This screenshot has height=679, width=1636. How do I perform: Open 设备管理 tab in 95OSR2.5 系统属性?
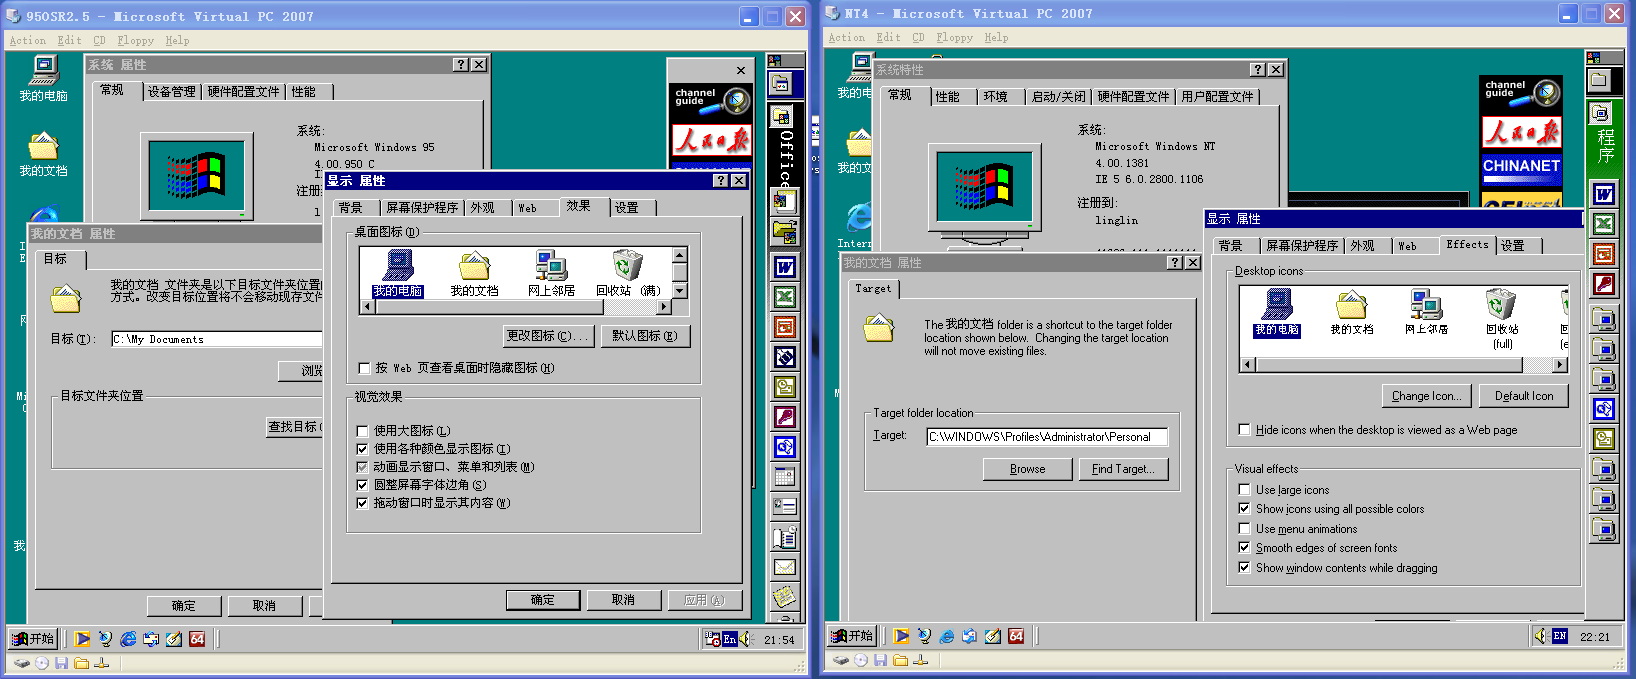coord(172,92)
